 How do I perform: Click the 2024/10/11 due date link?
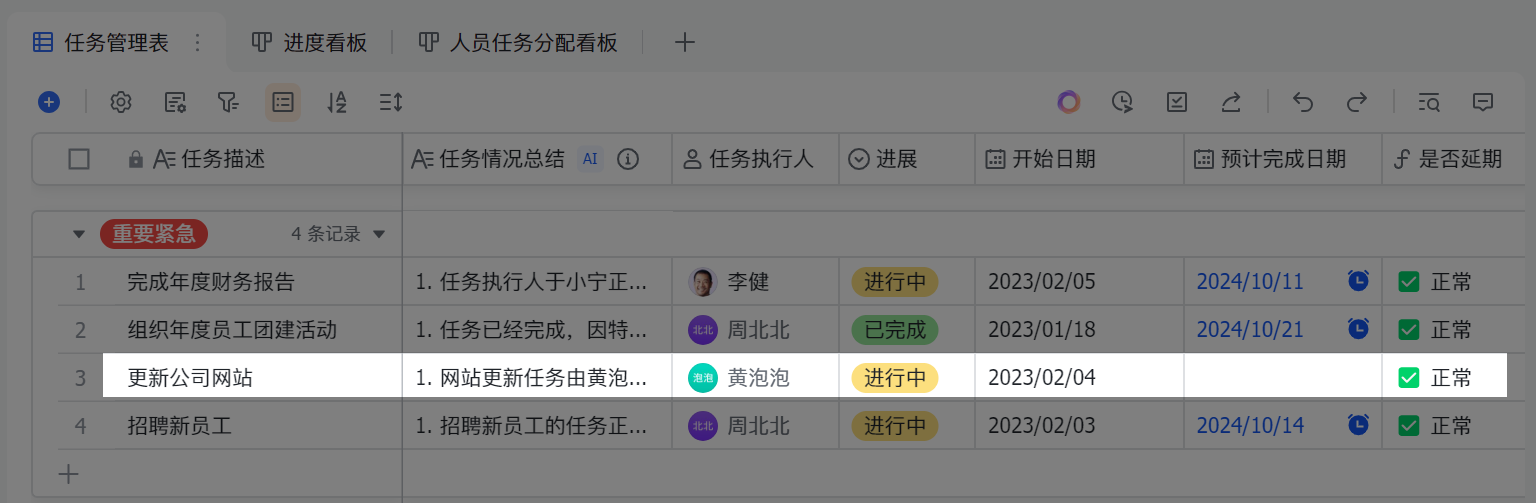1250,282
